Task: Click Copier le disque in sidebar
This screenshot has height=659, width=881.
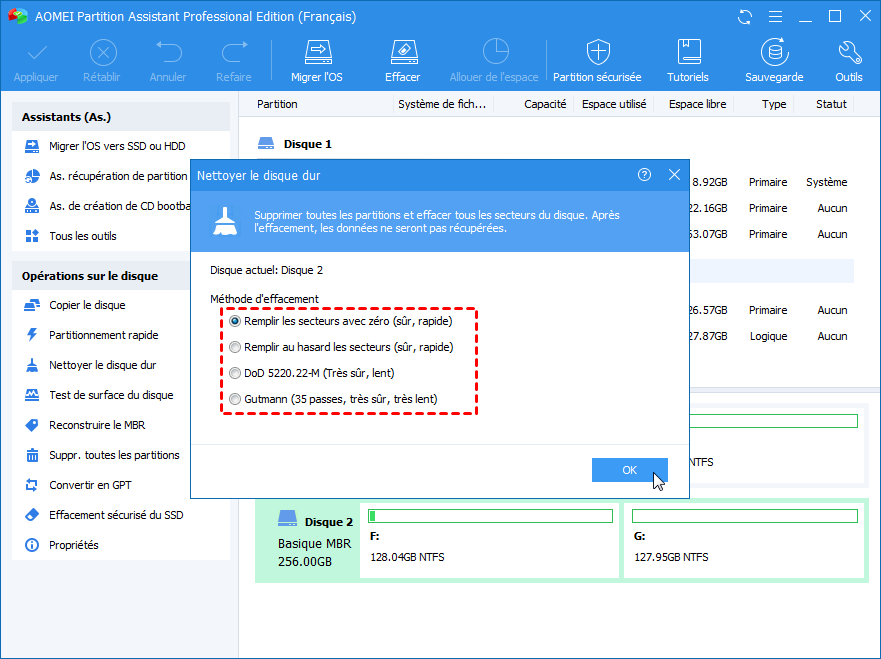Action: 75,305
